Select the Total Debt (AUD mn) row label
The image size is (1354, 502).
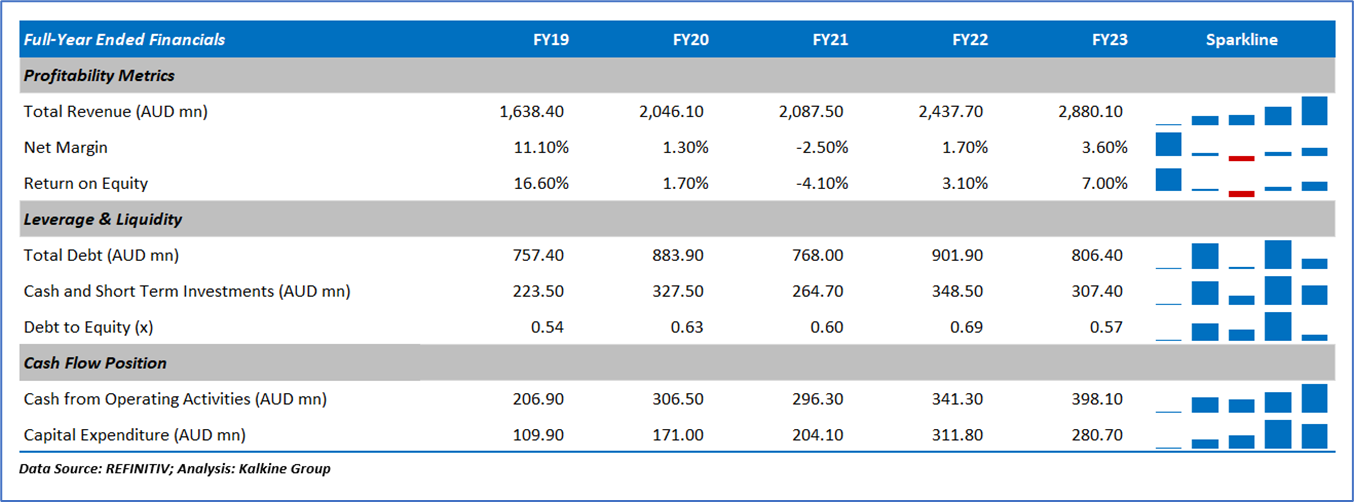tap(101, 255)
